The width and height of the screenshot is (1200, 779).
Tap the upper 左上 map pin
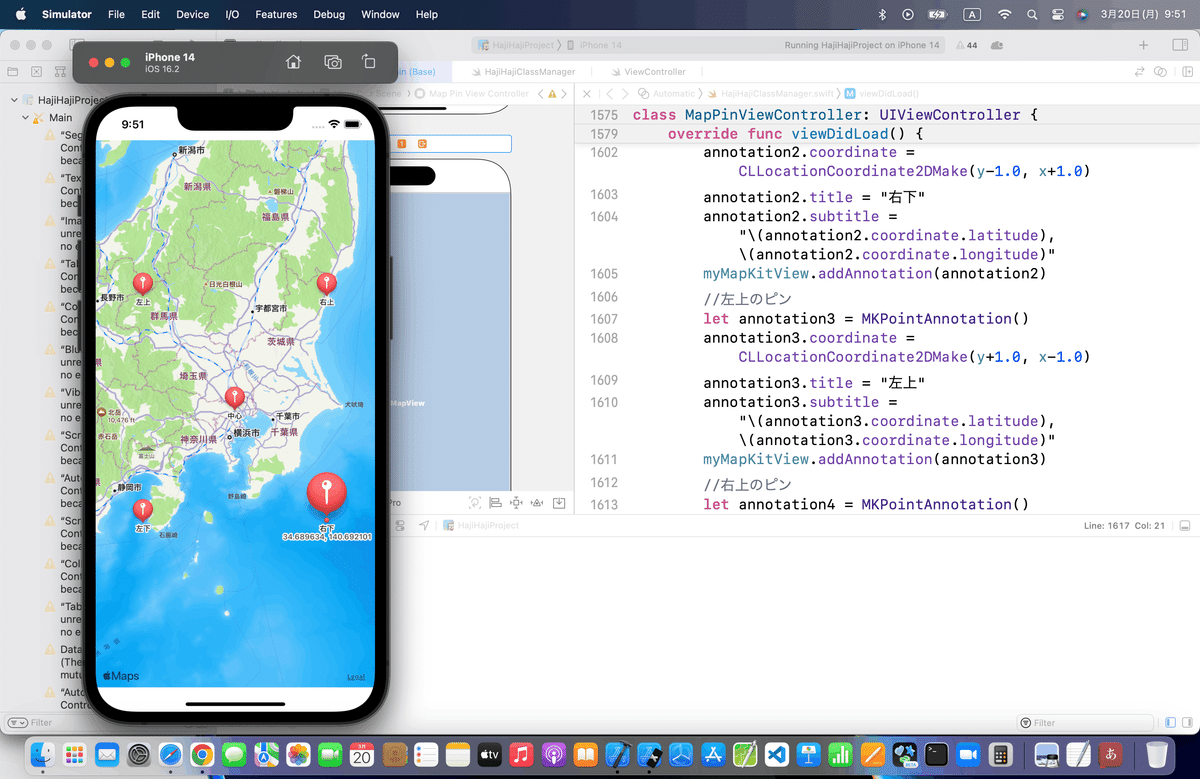point(143,284)
